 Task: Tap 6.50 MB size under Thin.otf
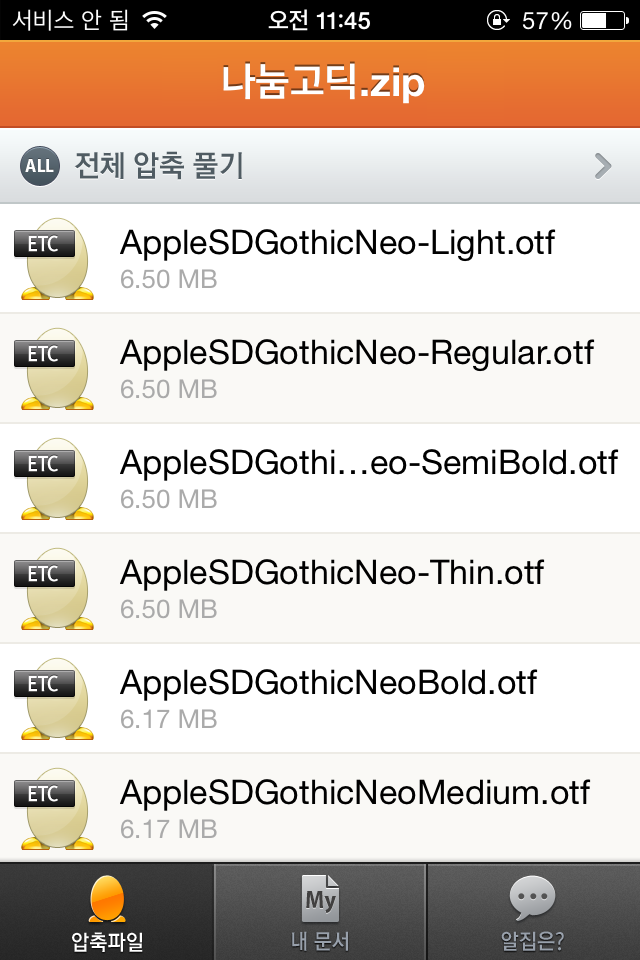(x=168, y=610)
